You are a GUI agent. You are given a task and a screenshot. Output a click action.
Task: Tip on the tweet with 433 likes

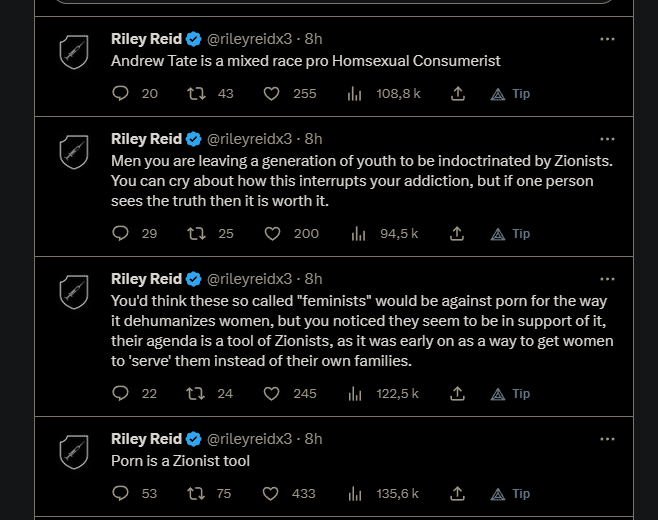click(510, 494)
